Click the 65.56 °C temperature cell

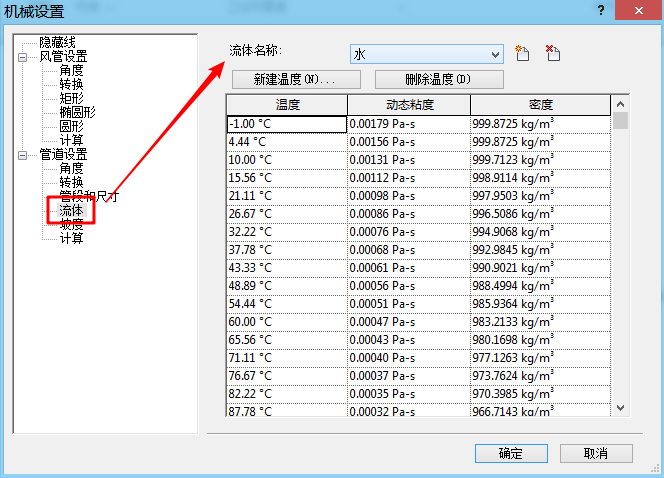pyautogui.click(x=287, y=340)
